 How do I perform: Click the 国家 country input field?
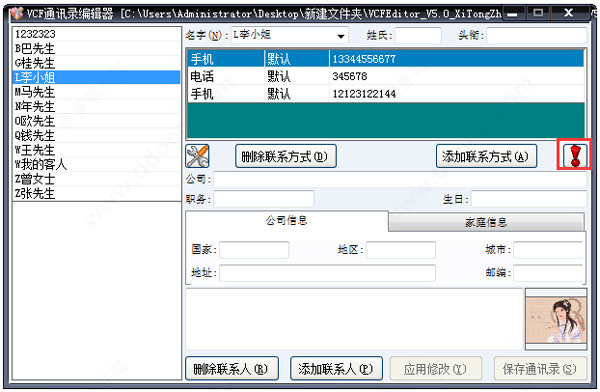[254, 250]
